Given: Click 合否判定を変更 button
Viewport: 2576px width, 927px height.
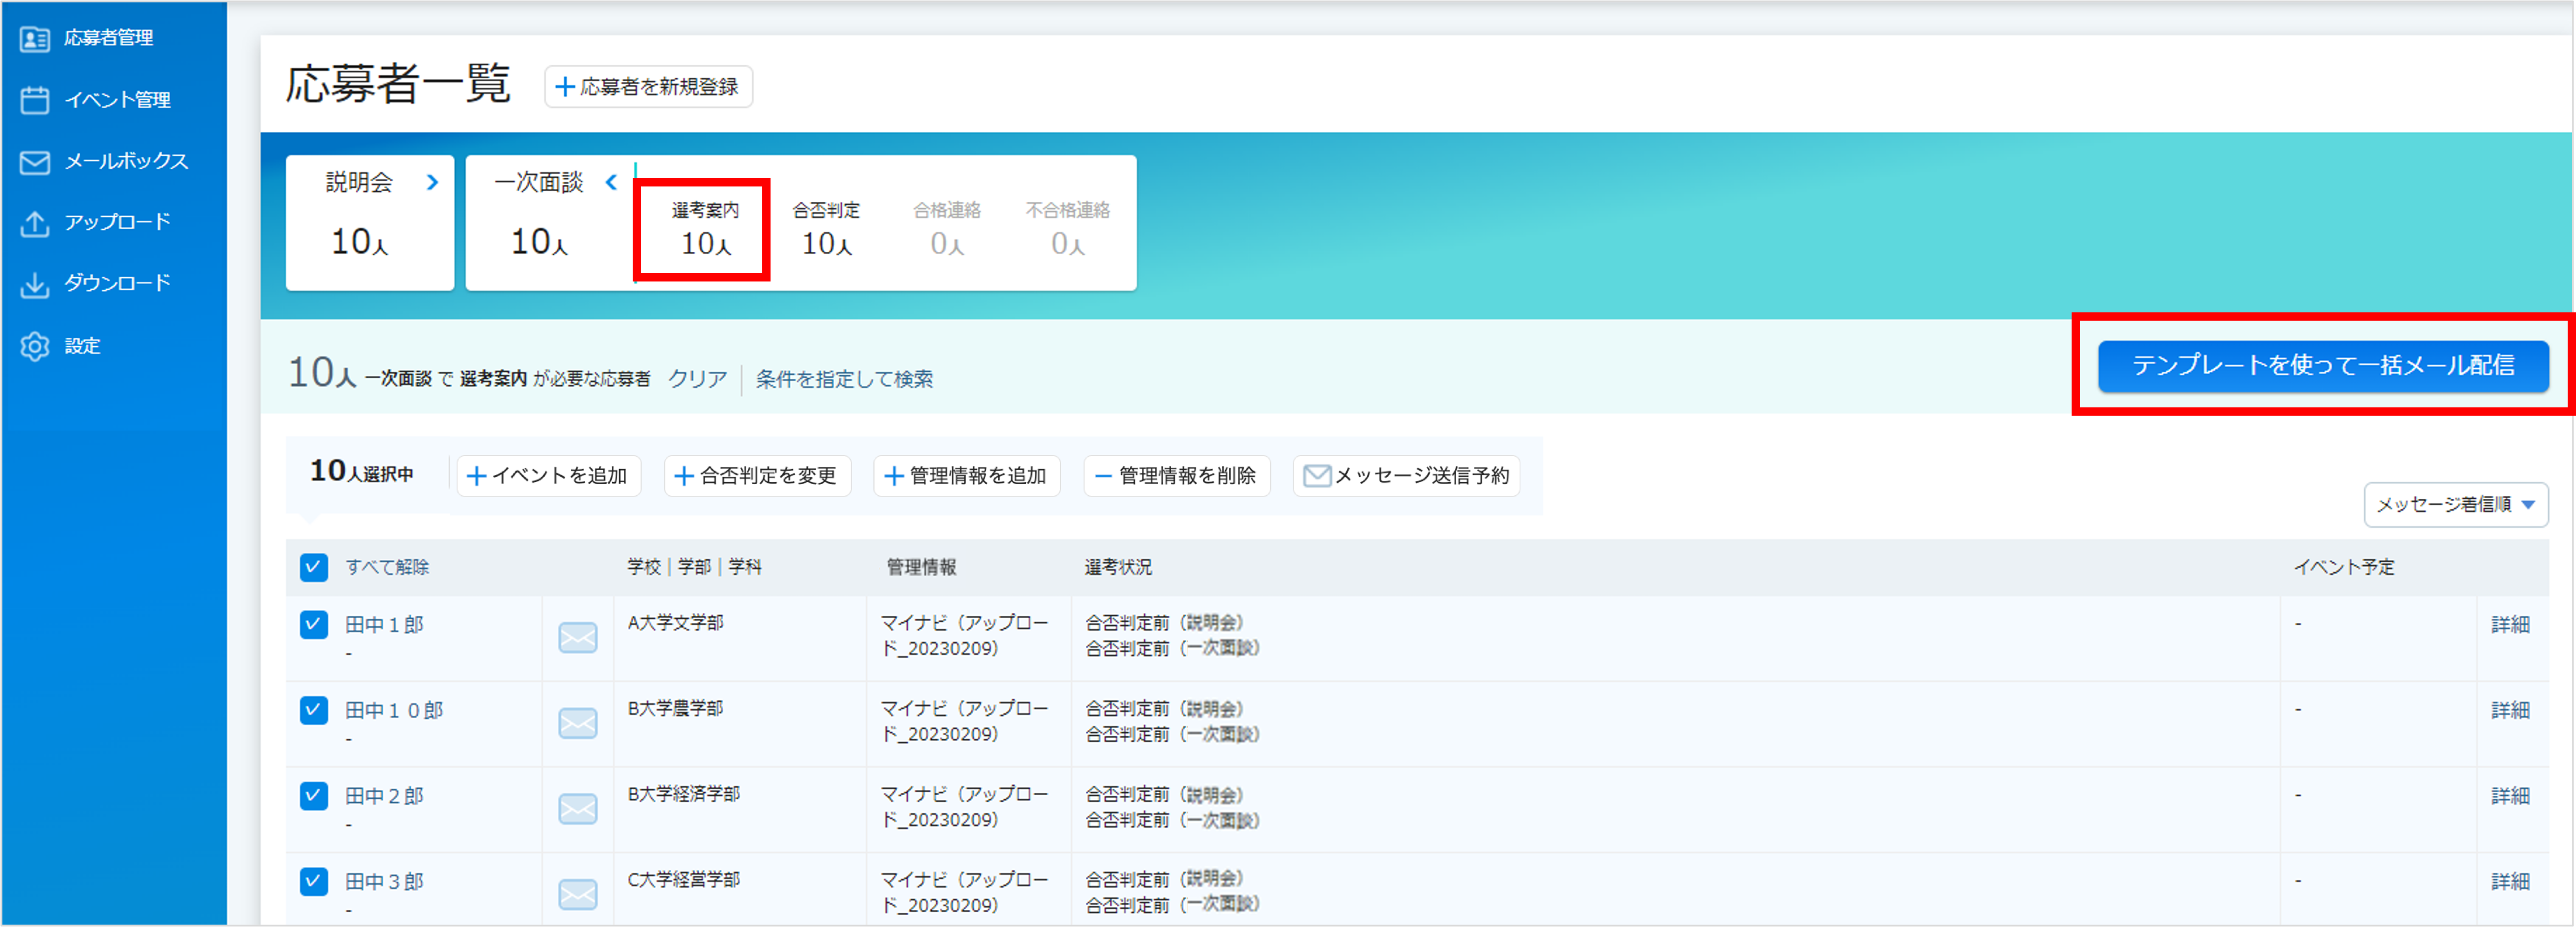Looking at the screenshot, I should click(757, 476).
